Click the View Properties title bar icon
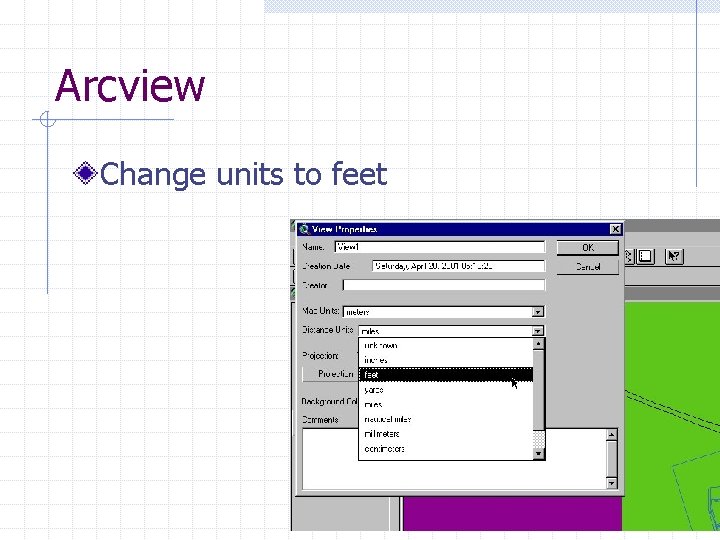 click(x=304, y=229)
